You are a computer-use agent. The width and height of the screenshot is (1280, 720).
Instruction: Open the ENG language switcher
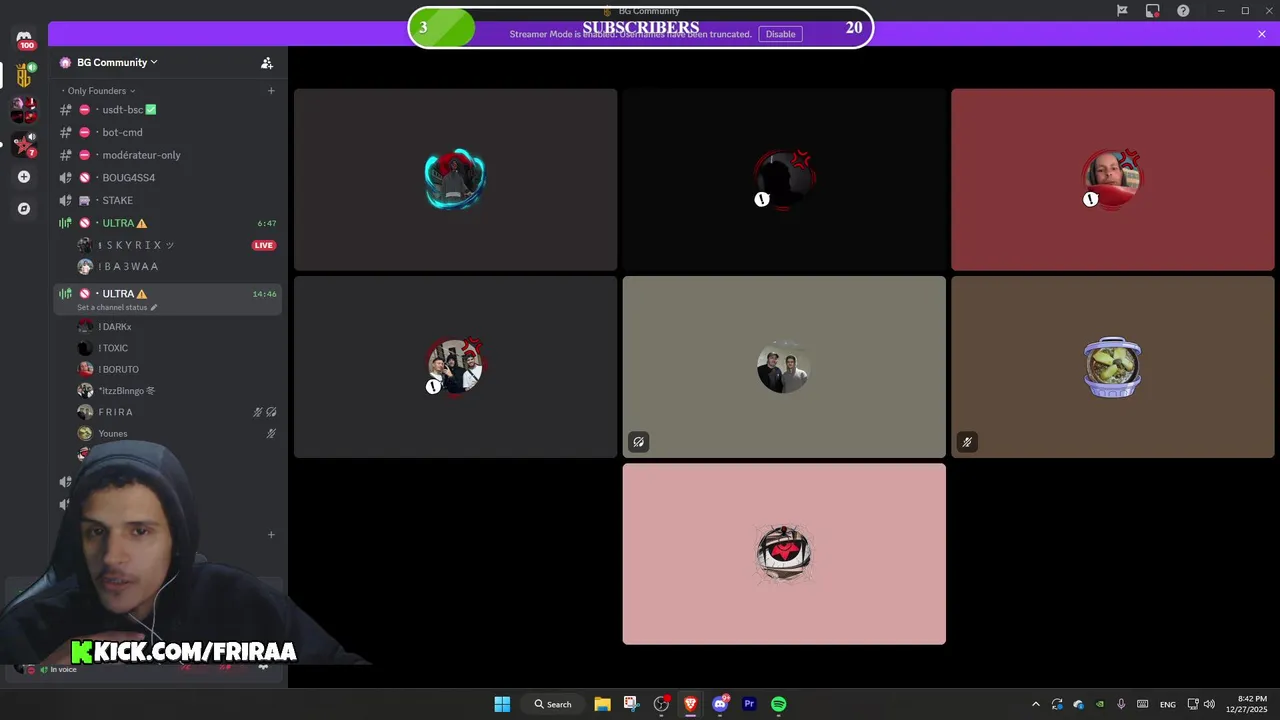[x=1167, y=704]
